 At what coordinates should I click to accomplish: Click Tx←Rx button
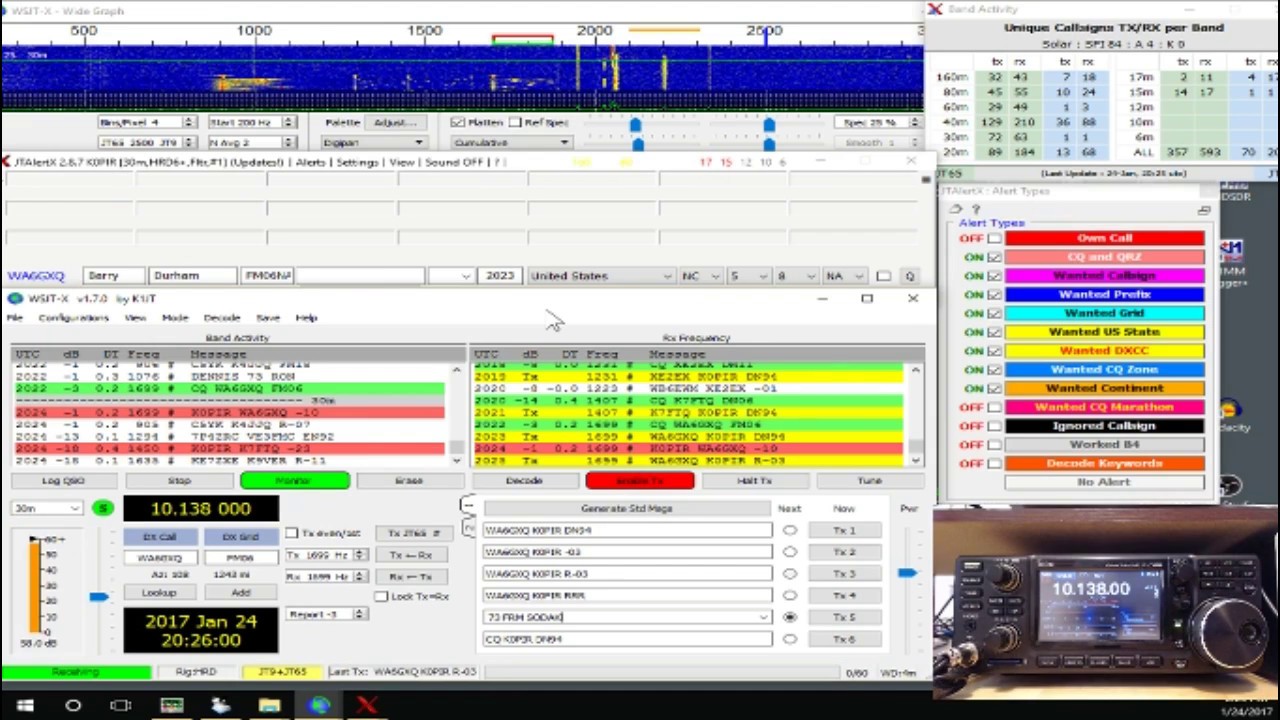click(x=410, y=555)
